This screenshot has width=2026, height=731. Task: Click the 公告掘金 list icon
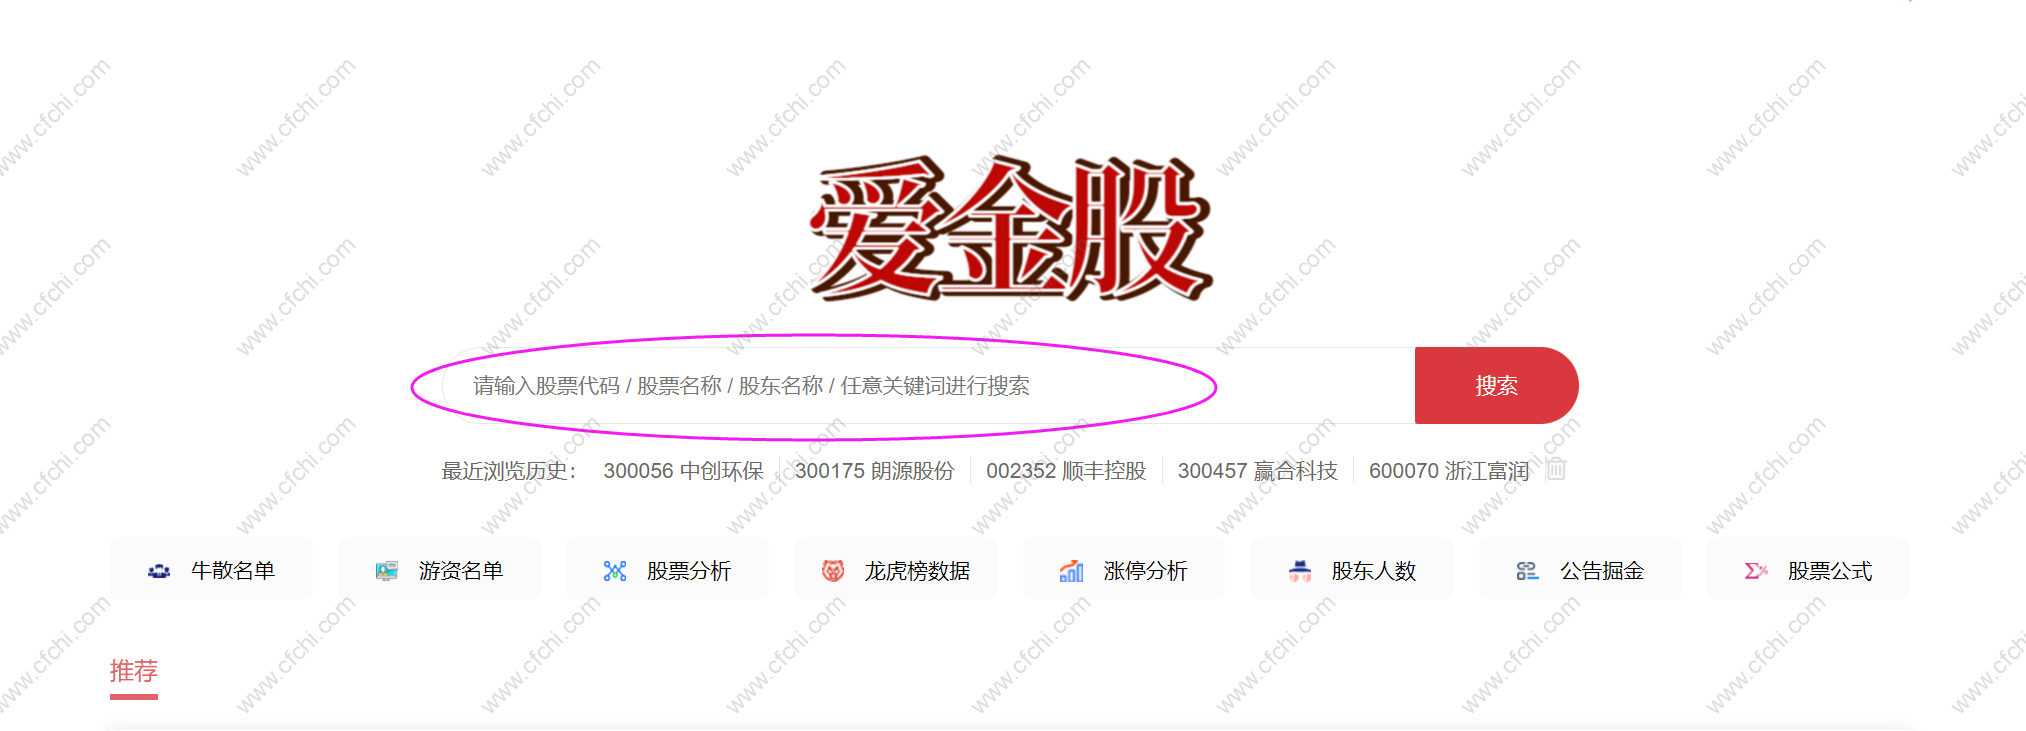point(1527,571)
